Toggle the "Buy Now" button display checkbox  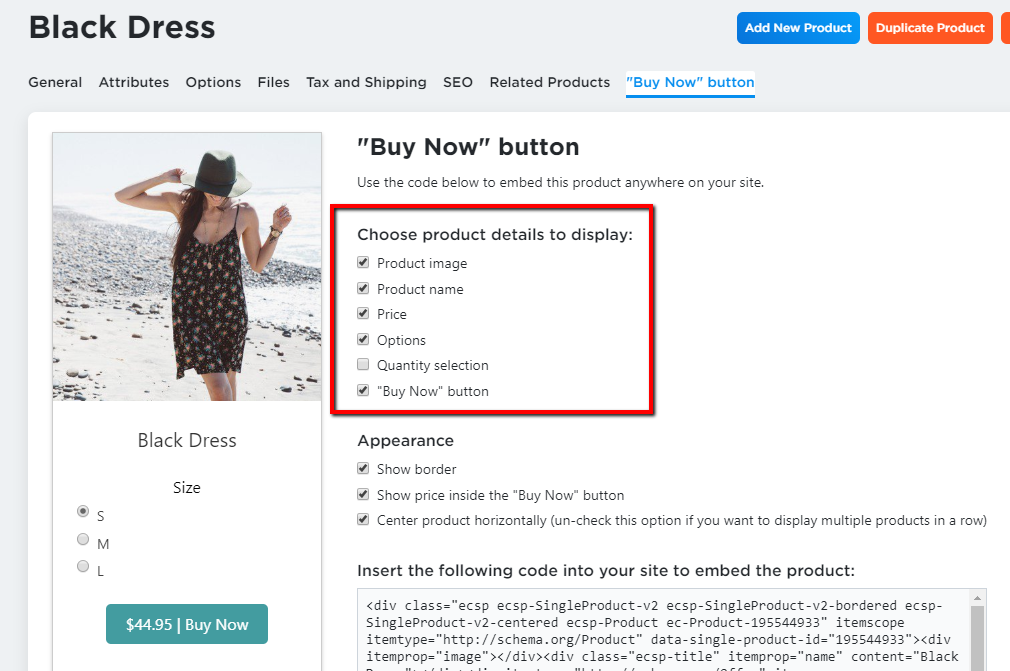pyautogui.click(x=363, y=390)
